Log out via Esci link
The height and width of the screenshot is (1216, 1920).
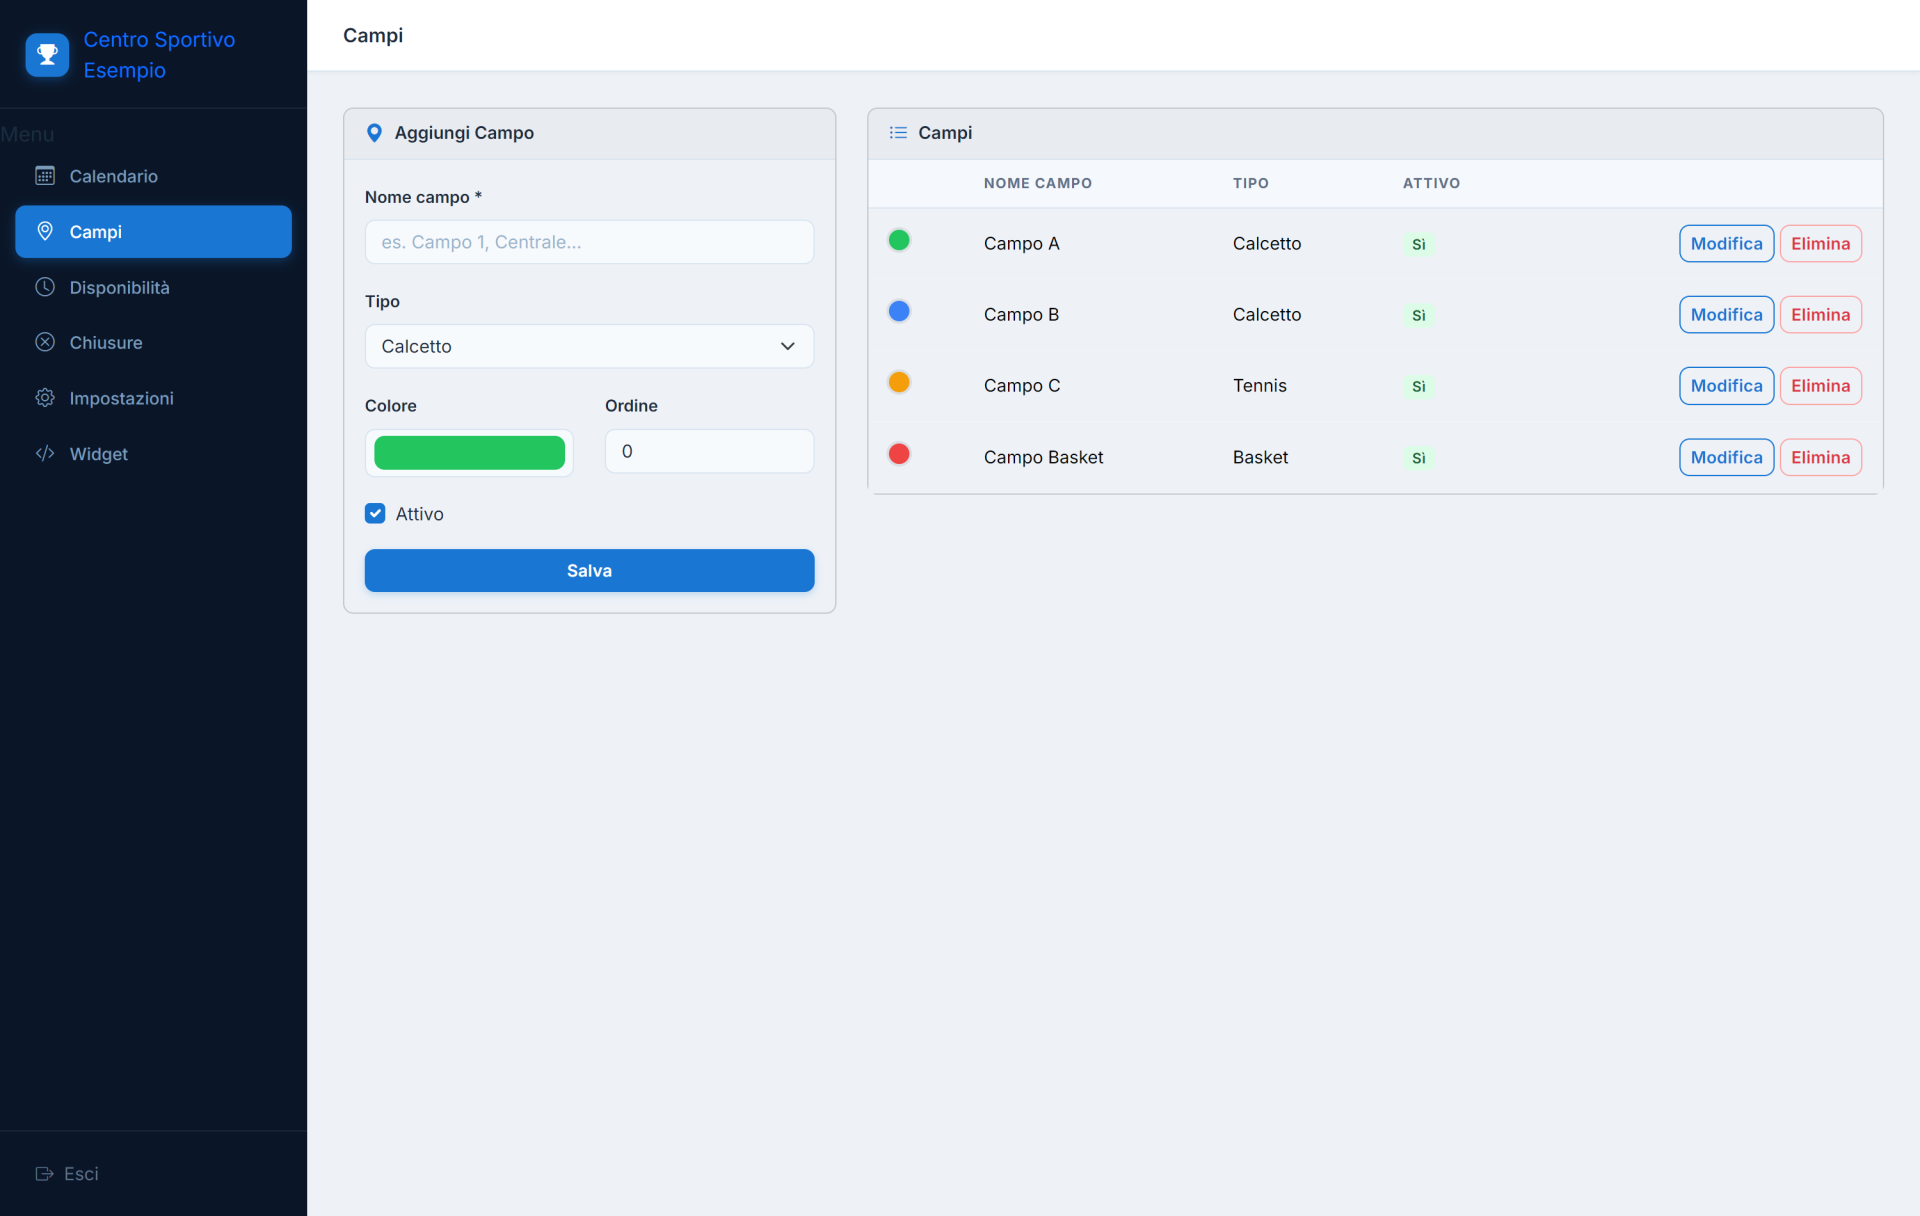click(x=67, y=1173)
